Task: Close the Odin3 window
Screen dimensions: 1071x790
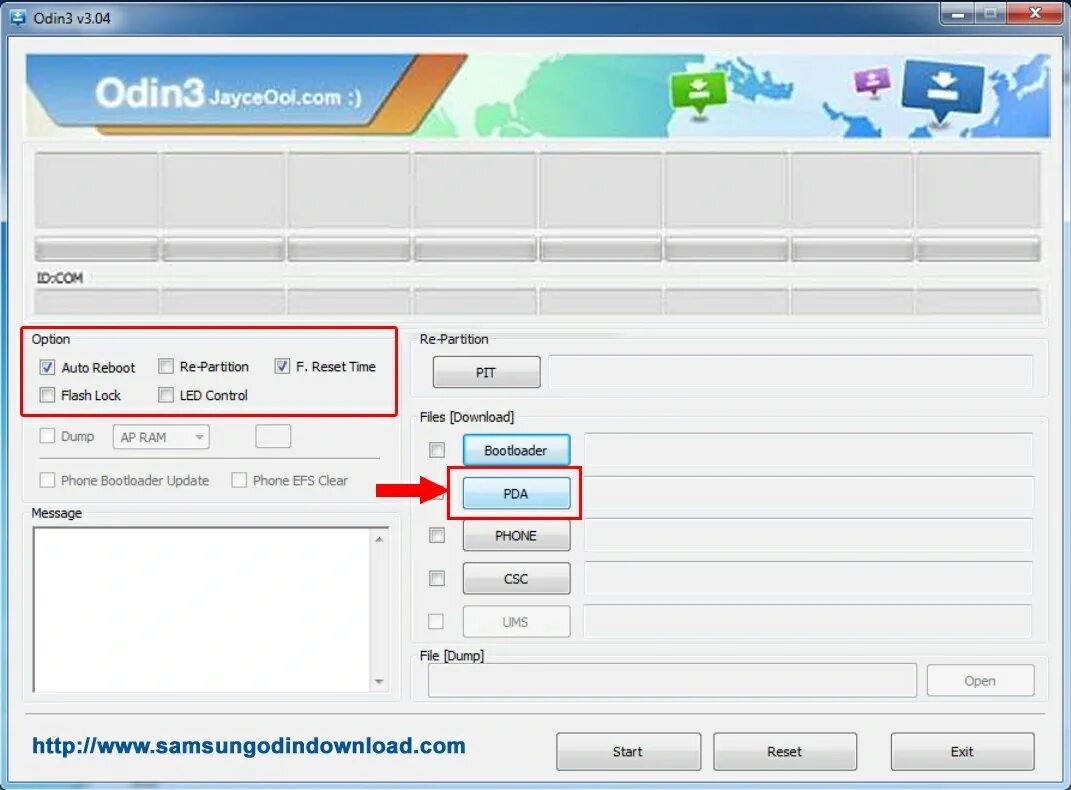Action: 1035,14
